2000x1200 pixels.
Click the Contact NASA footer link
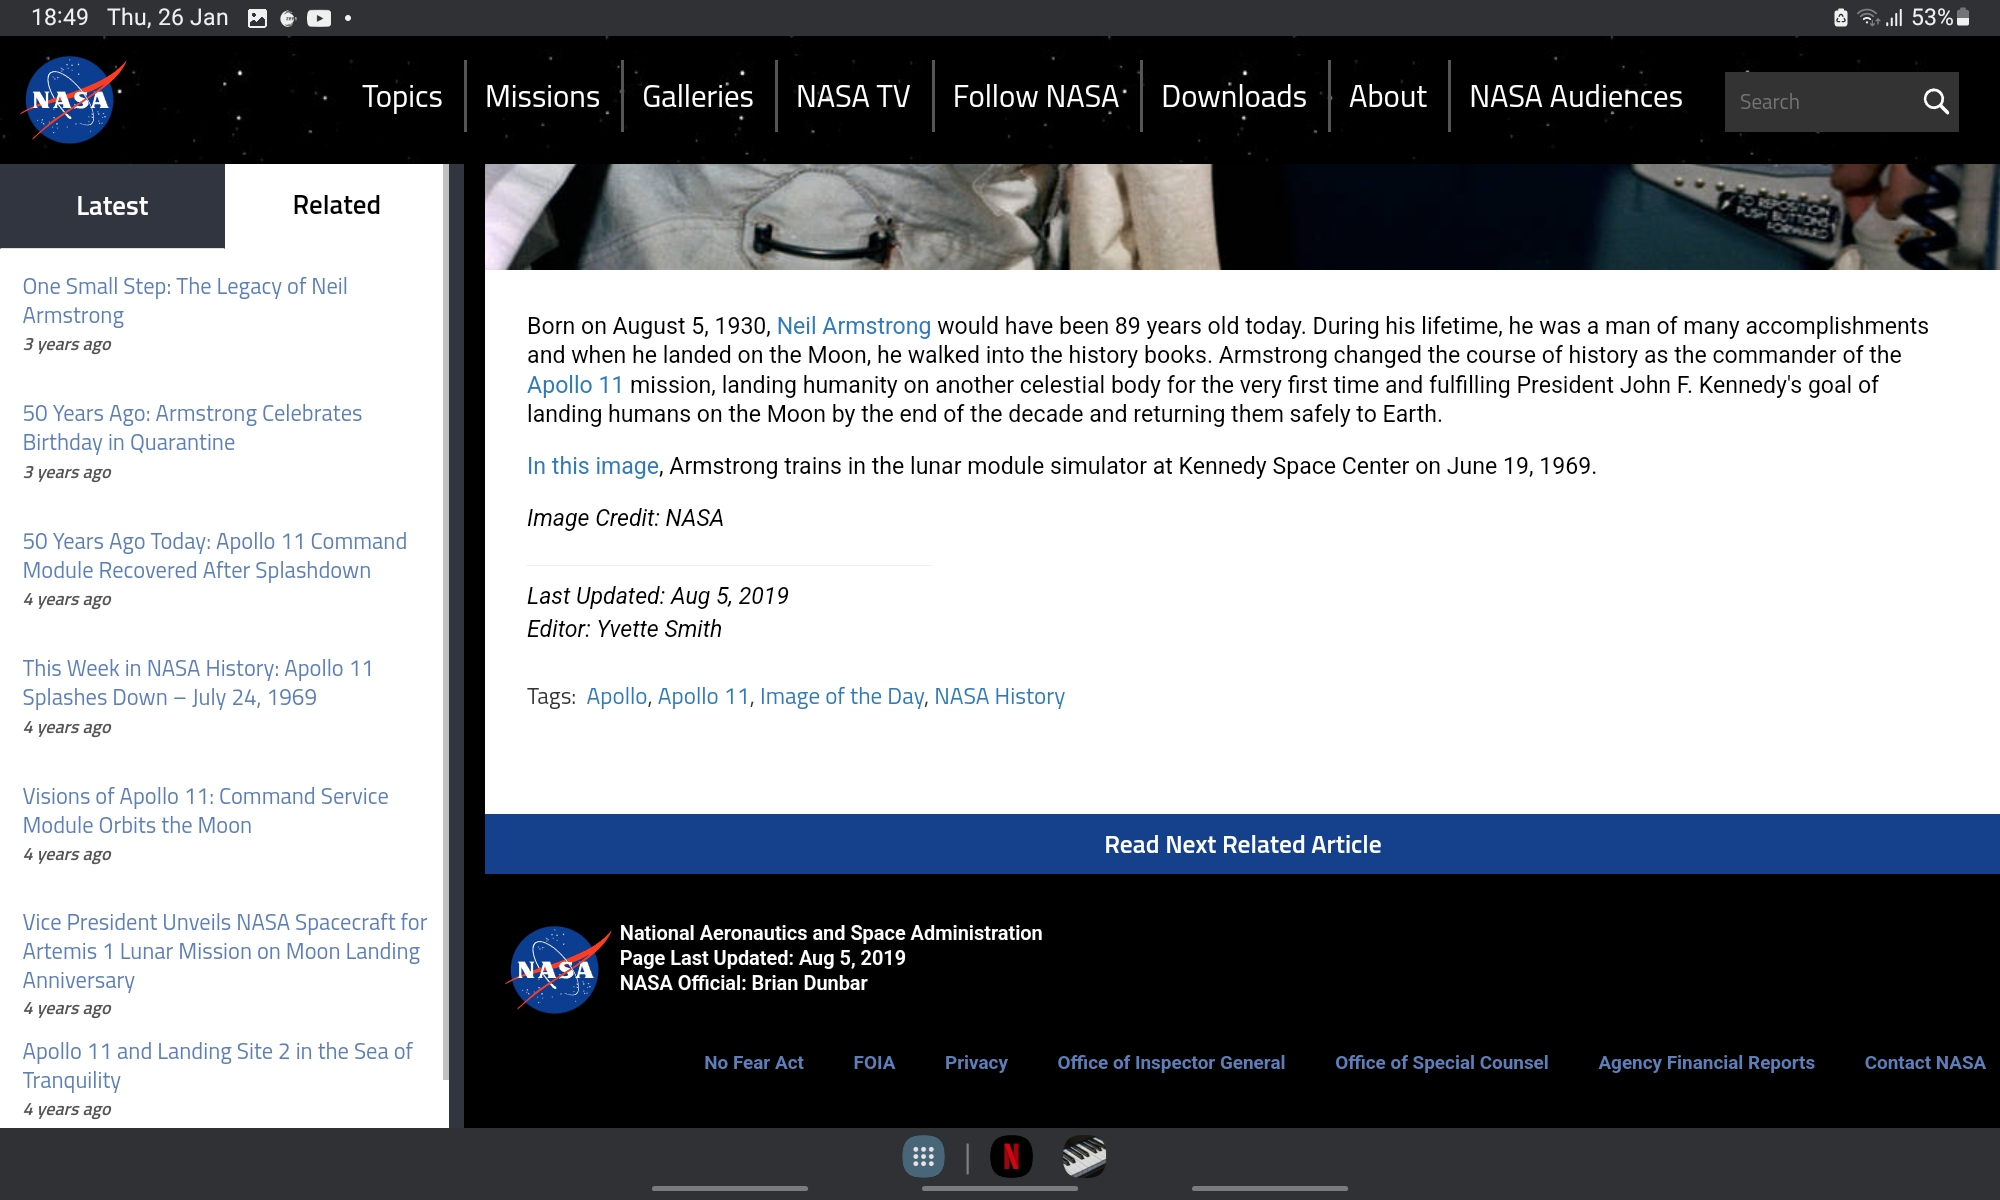point(1922,1062)
